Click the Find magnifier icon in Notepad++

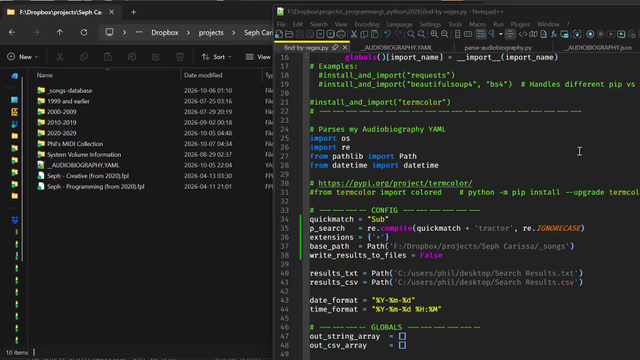(x=411, y=34)
